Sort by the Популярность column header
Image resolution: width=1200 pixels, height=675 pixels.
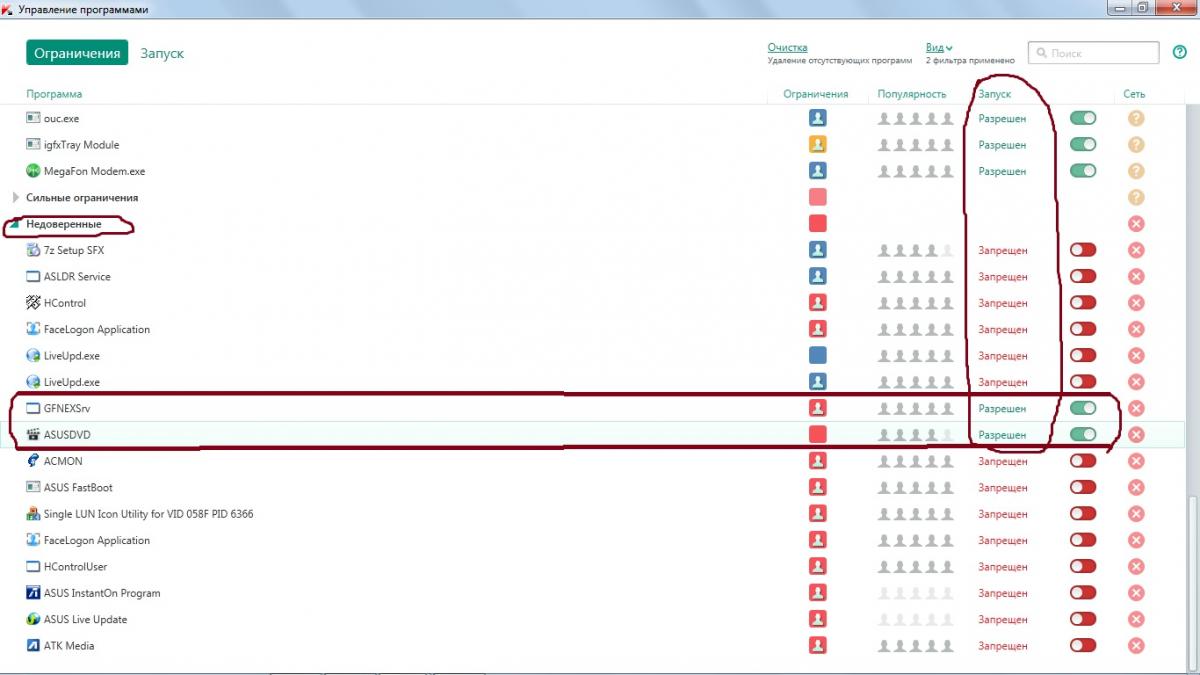(x=911, y=94)
